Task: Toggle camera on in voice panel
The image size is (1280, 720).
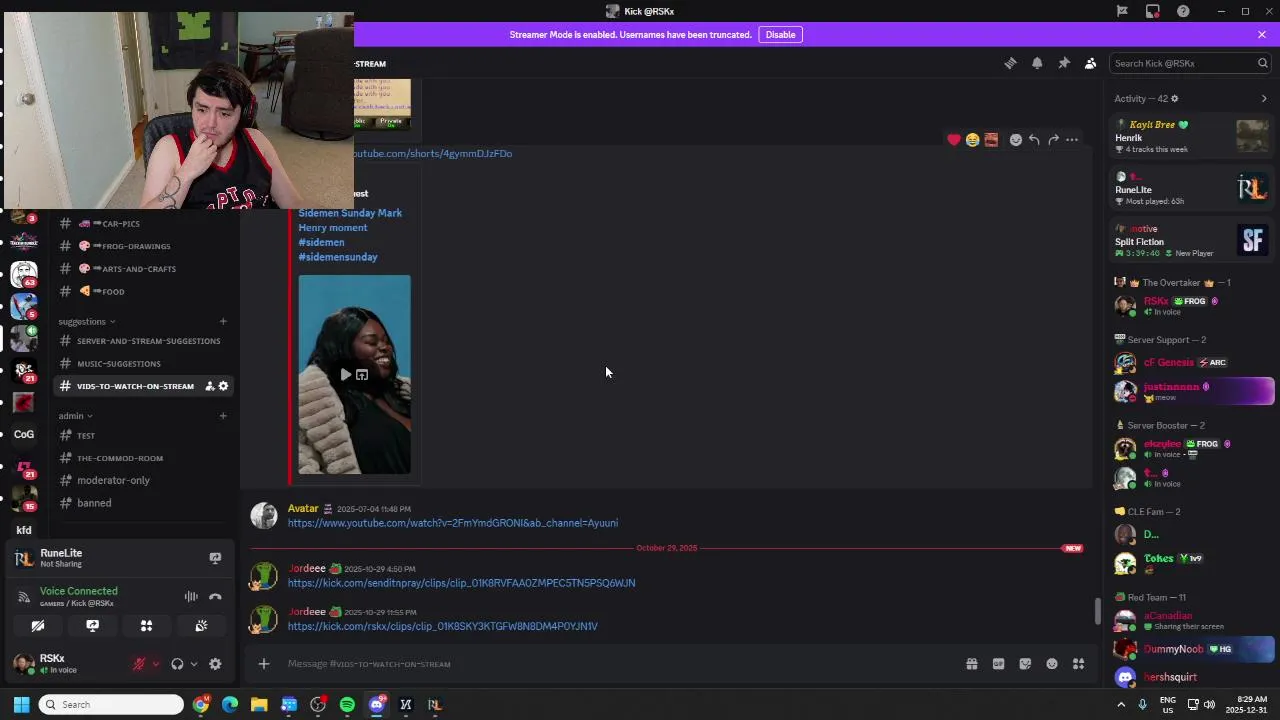Action: click(x=38, y=626)
